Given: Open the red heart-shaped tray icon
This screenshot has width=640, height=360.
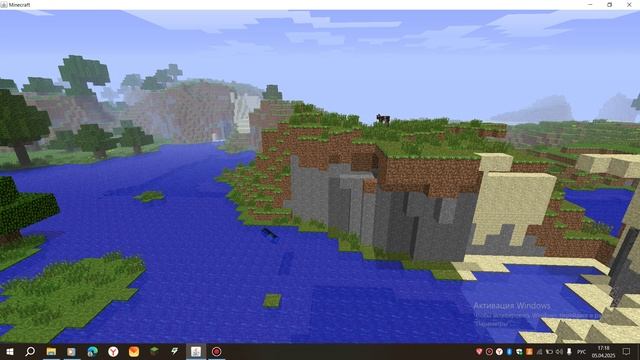Looking at the screenshot, I should click(479, 351).
